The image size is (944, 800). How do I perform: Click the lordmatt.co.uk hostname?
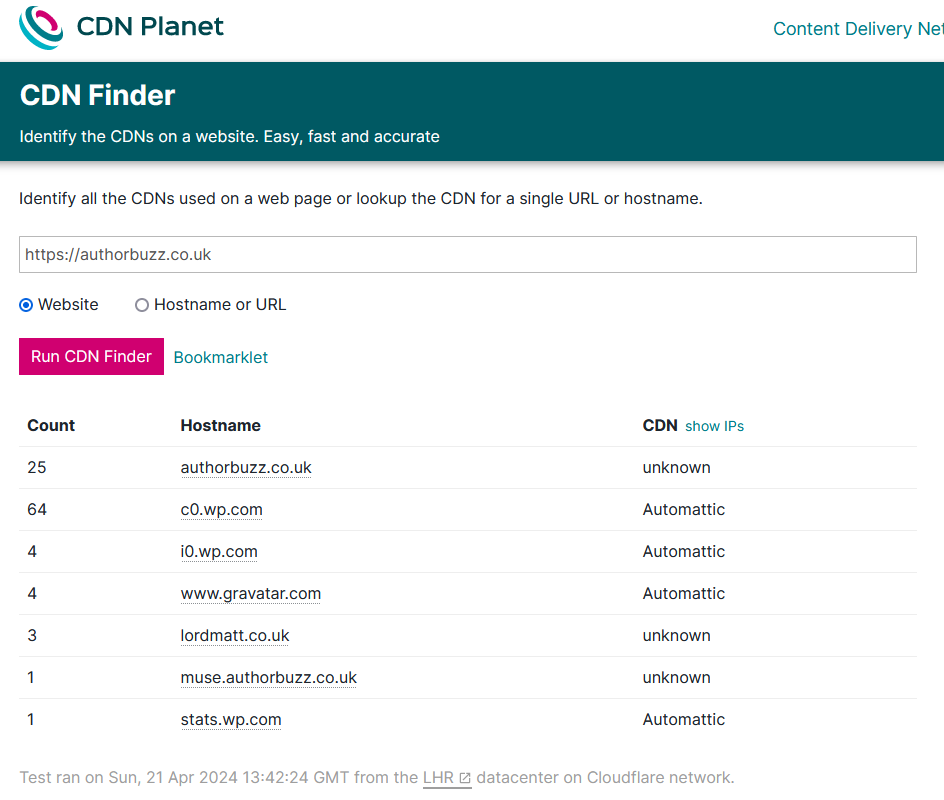click(235, 636)
